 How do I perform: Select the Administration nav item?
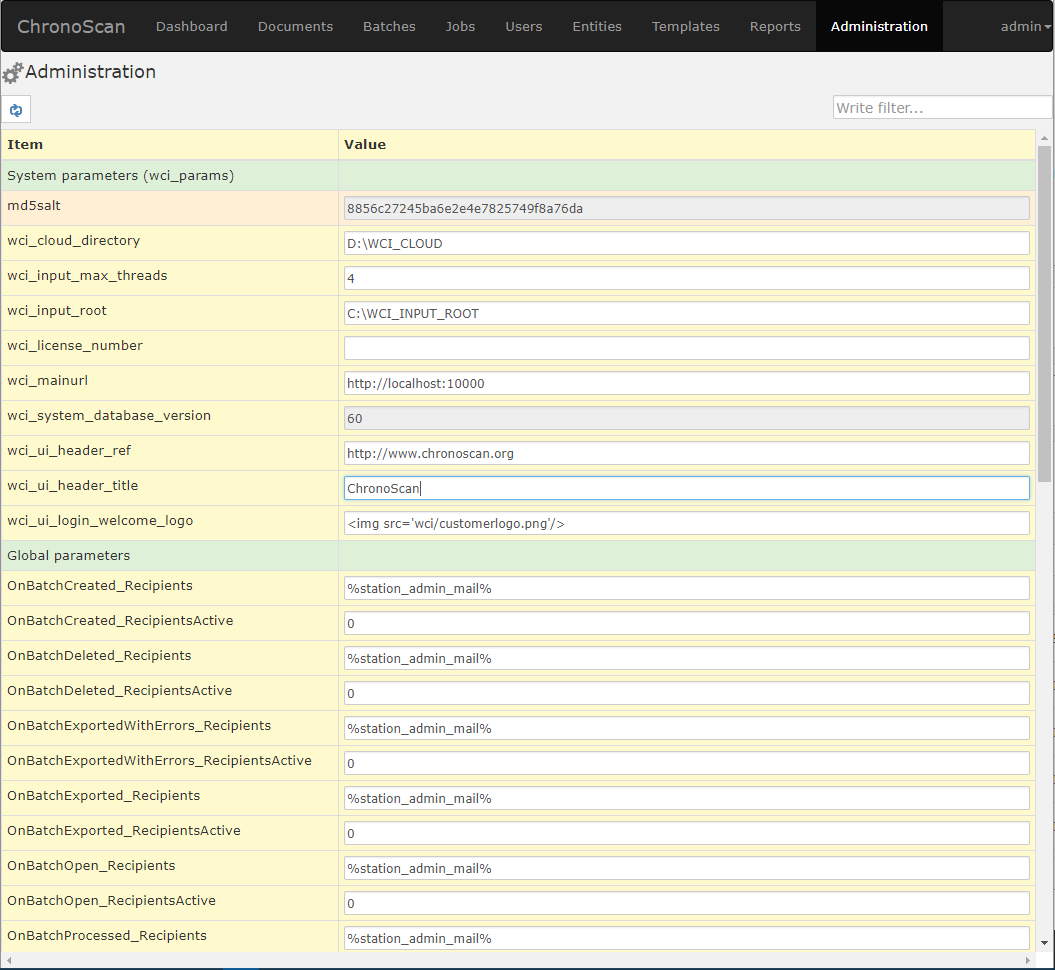879,26
